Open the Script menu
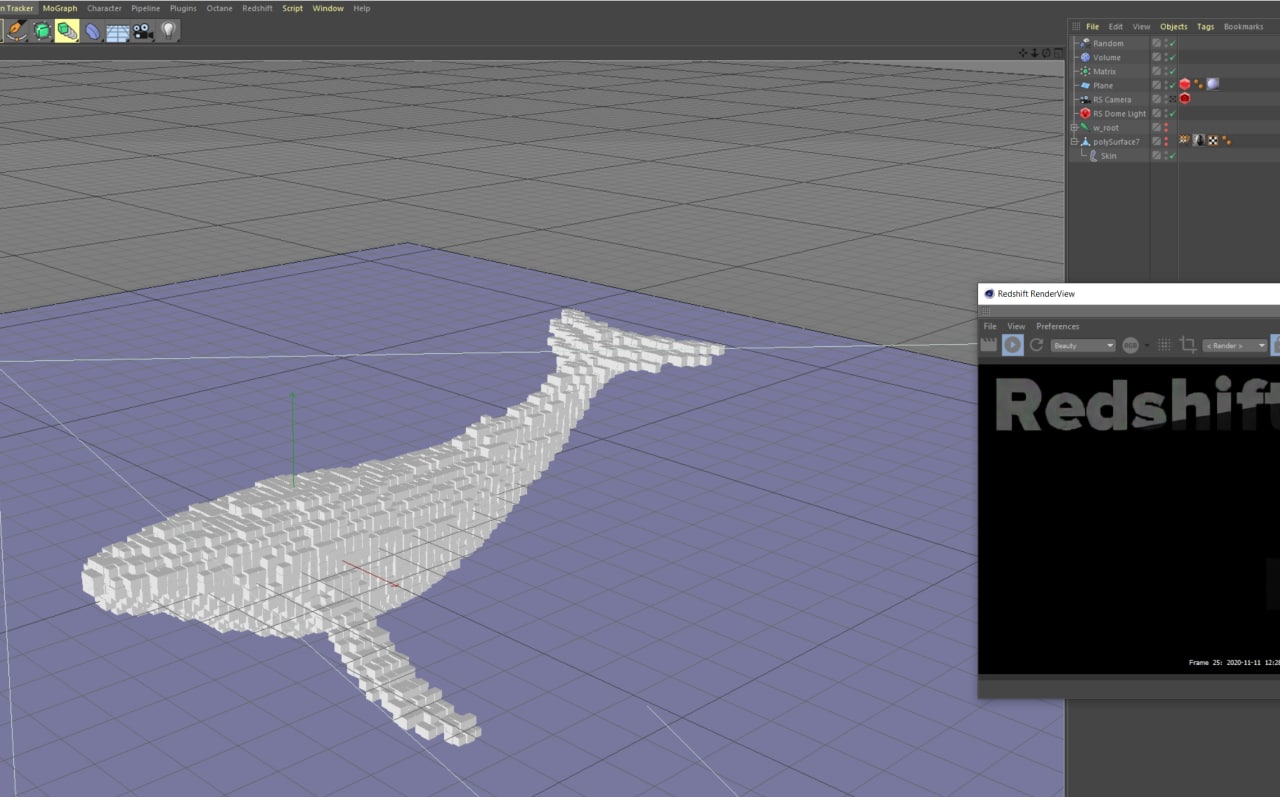The height and width of the screenshot is (797, 1280). pos(292,8)
